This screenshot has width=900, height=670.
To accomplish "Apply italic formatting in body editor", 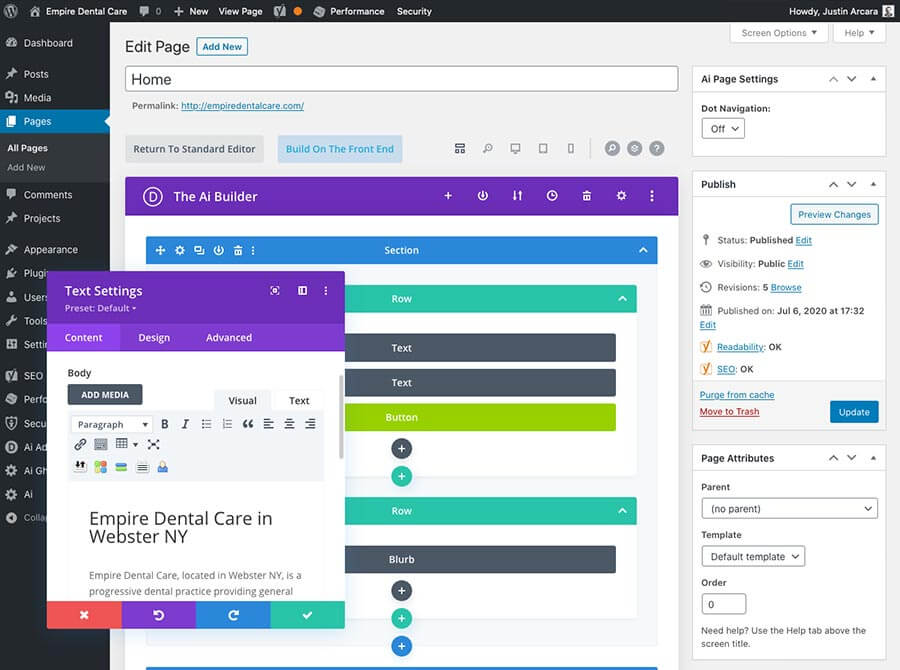I will point(185,424).
